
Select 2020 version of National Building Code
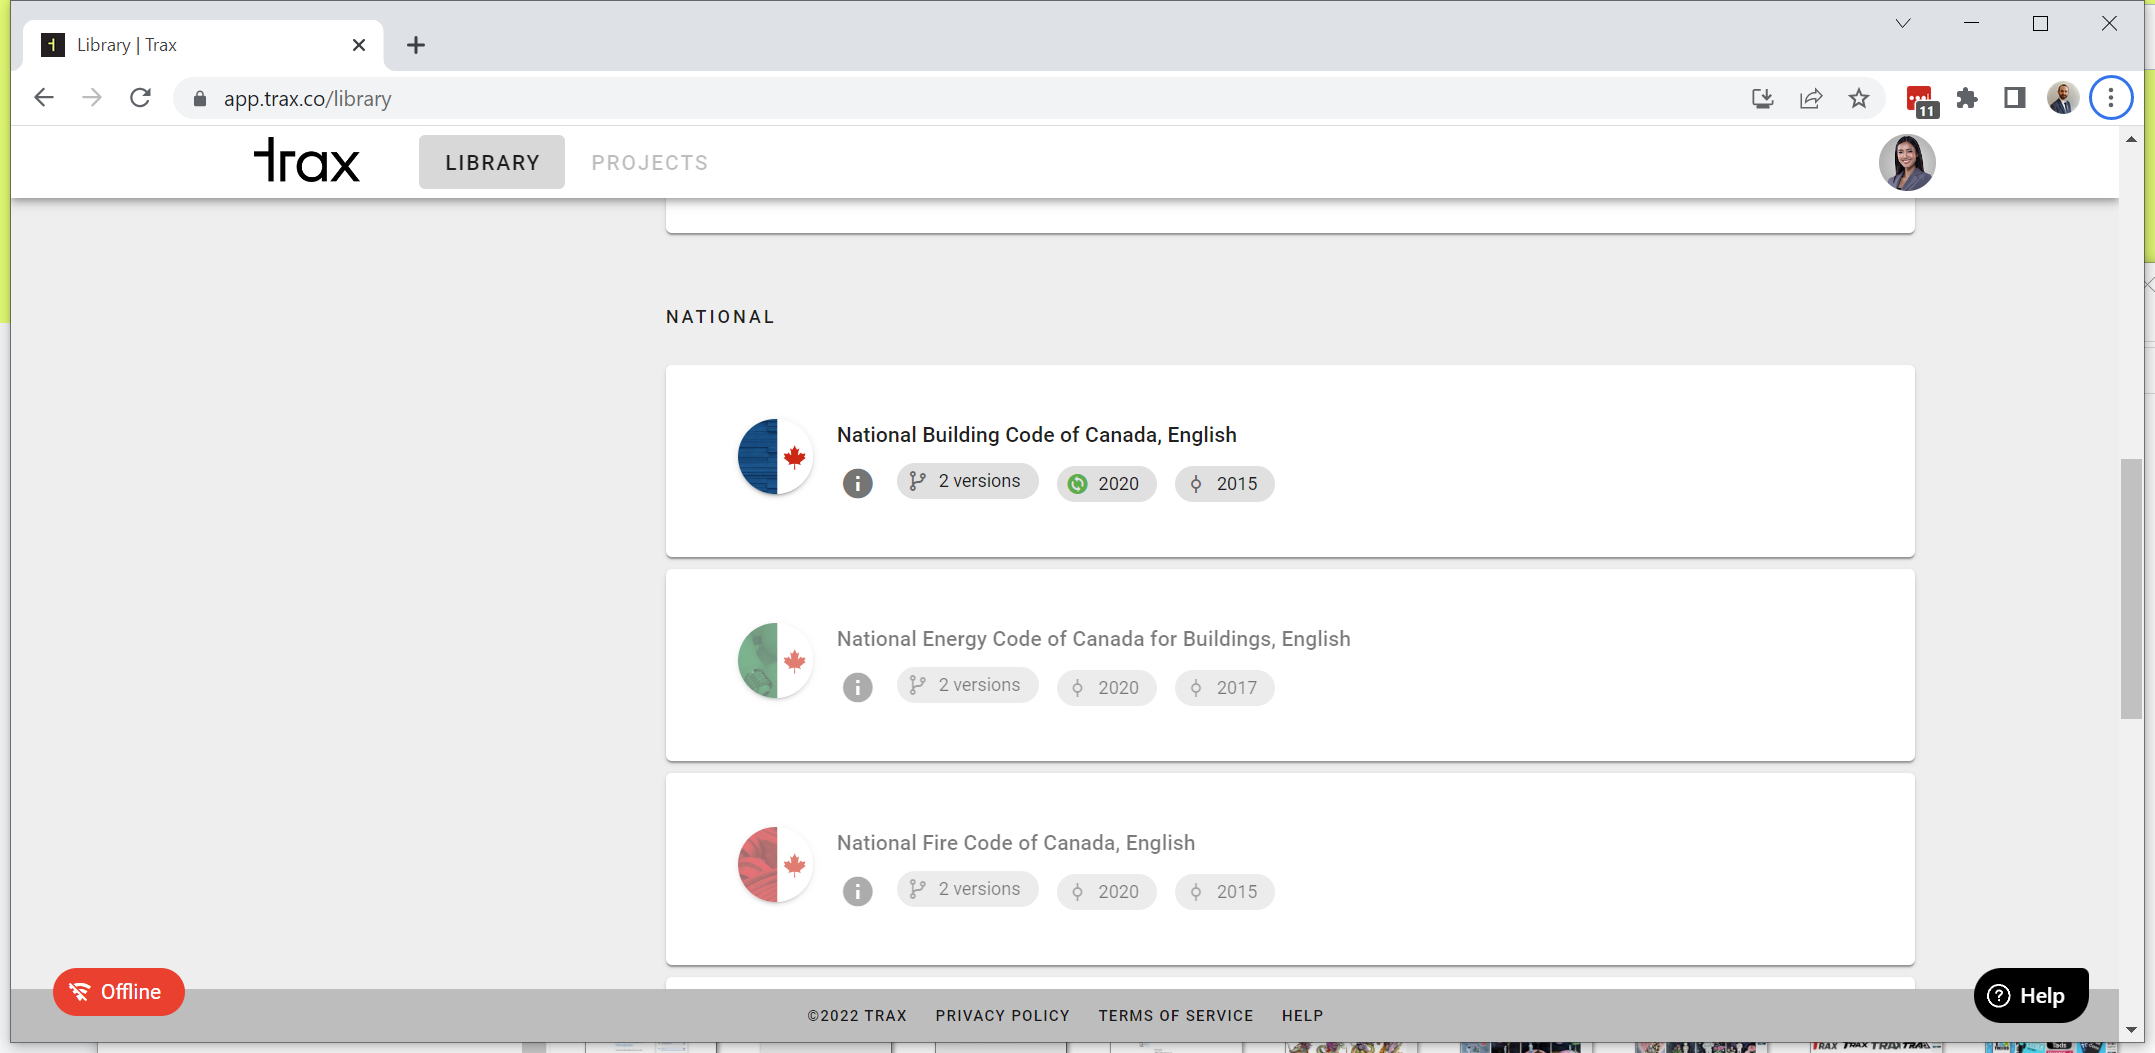pyautogui.click(x=1106, y=484)
